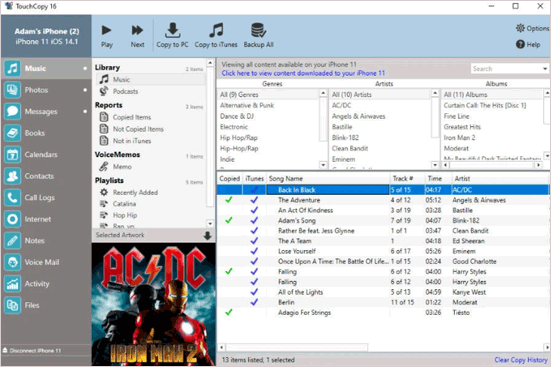Image resolution: width=551 pixels, height=367 pixels.
Task: Select Angels & Airwaves in Artists list
Action: coord(358,116)
